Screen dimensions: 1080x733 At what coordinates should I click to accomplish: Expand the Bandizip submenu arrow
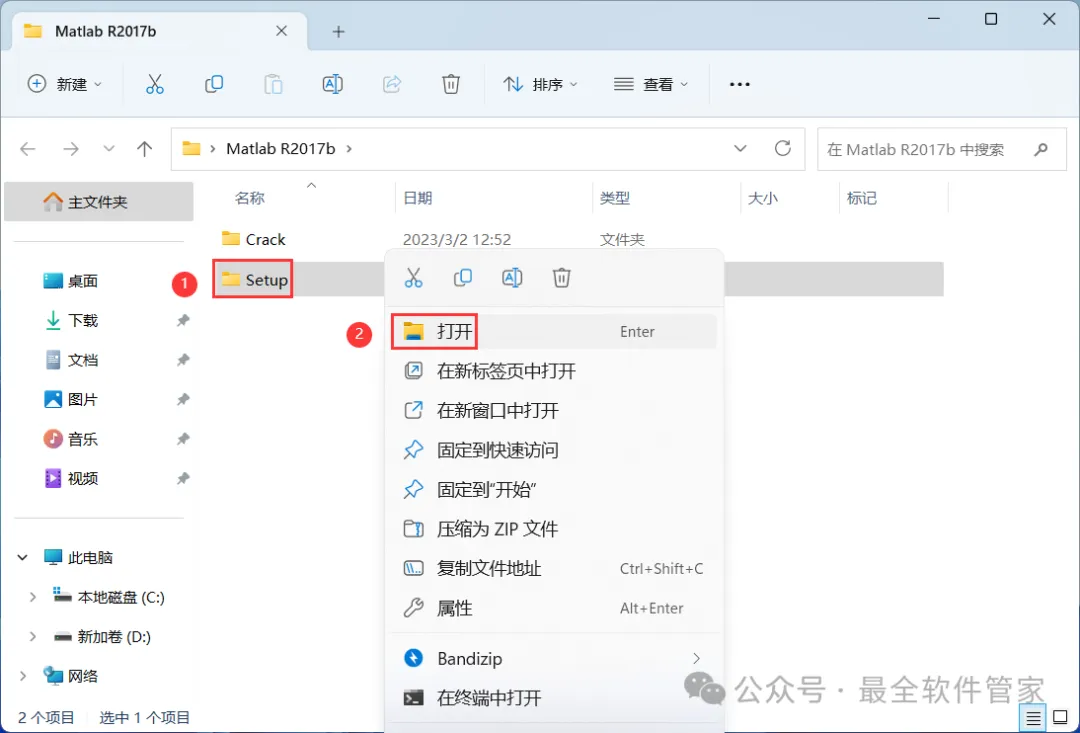tap(696, 659)
